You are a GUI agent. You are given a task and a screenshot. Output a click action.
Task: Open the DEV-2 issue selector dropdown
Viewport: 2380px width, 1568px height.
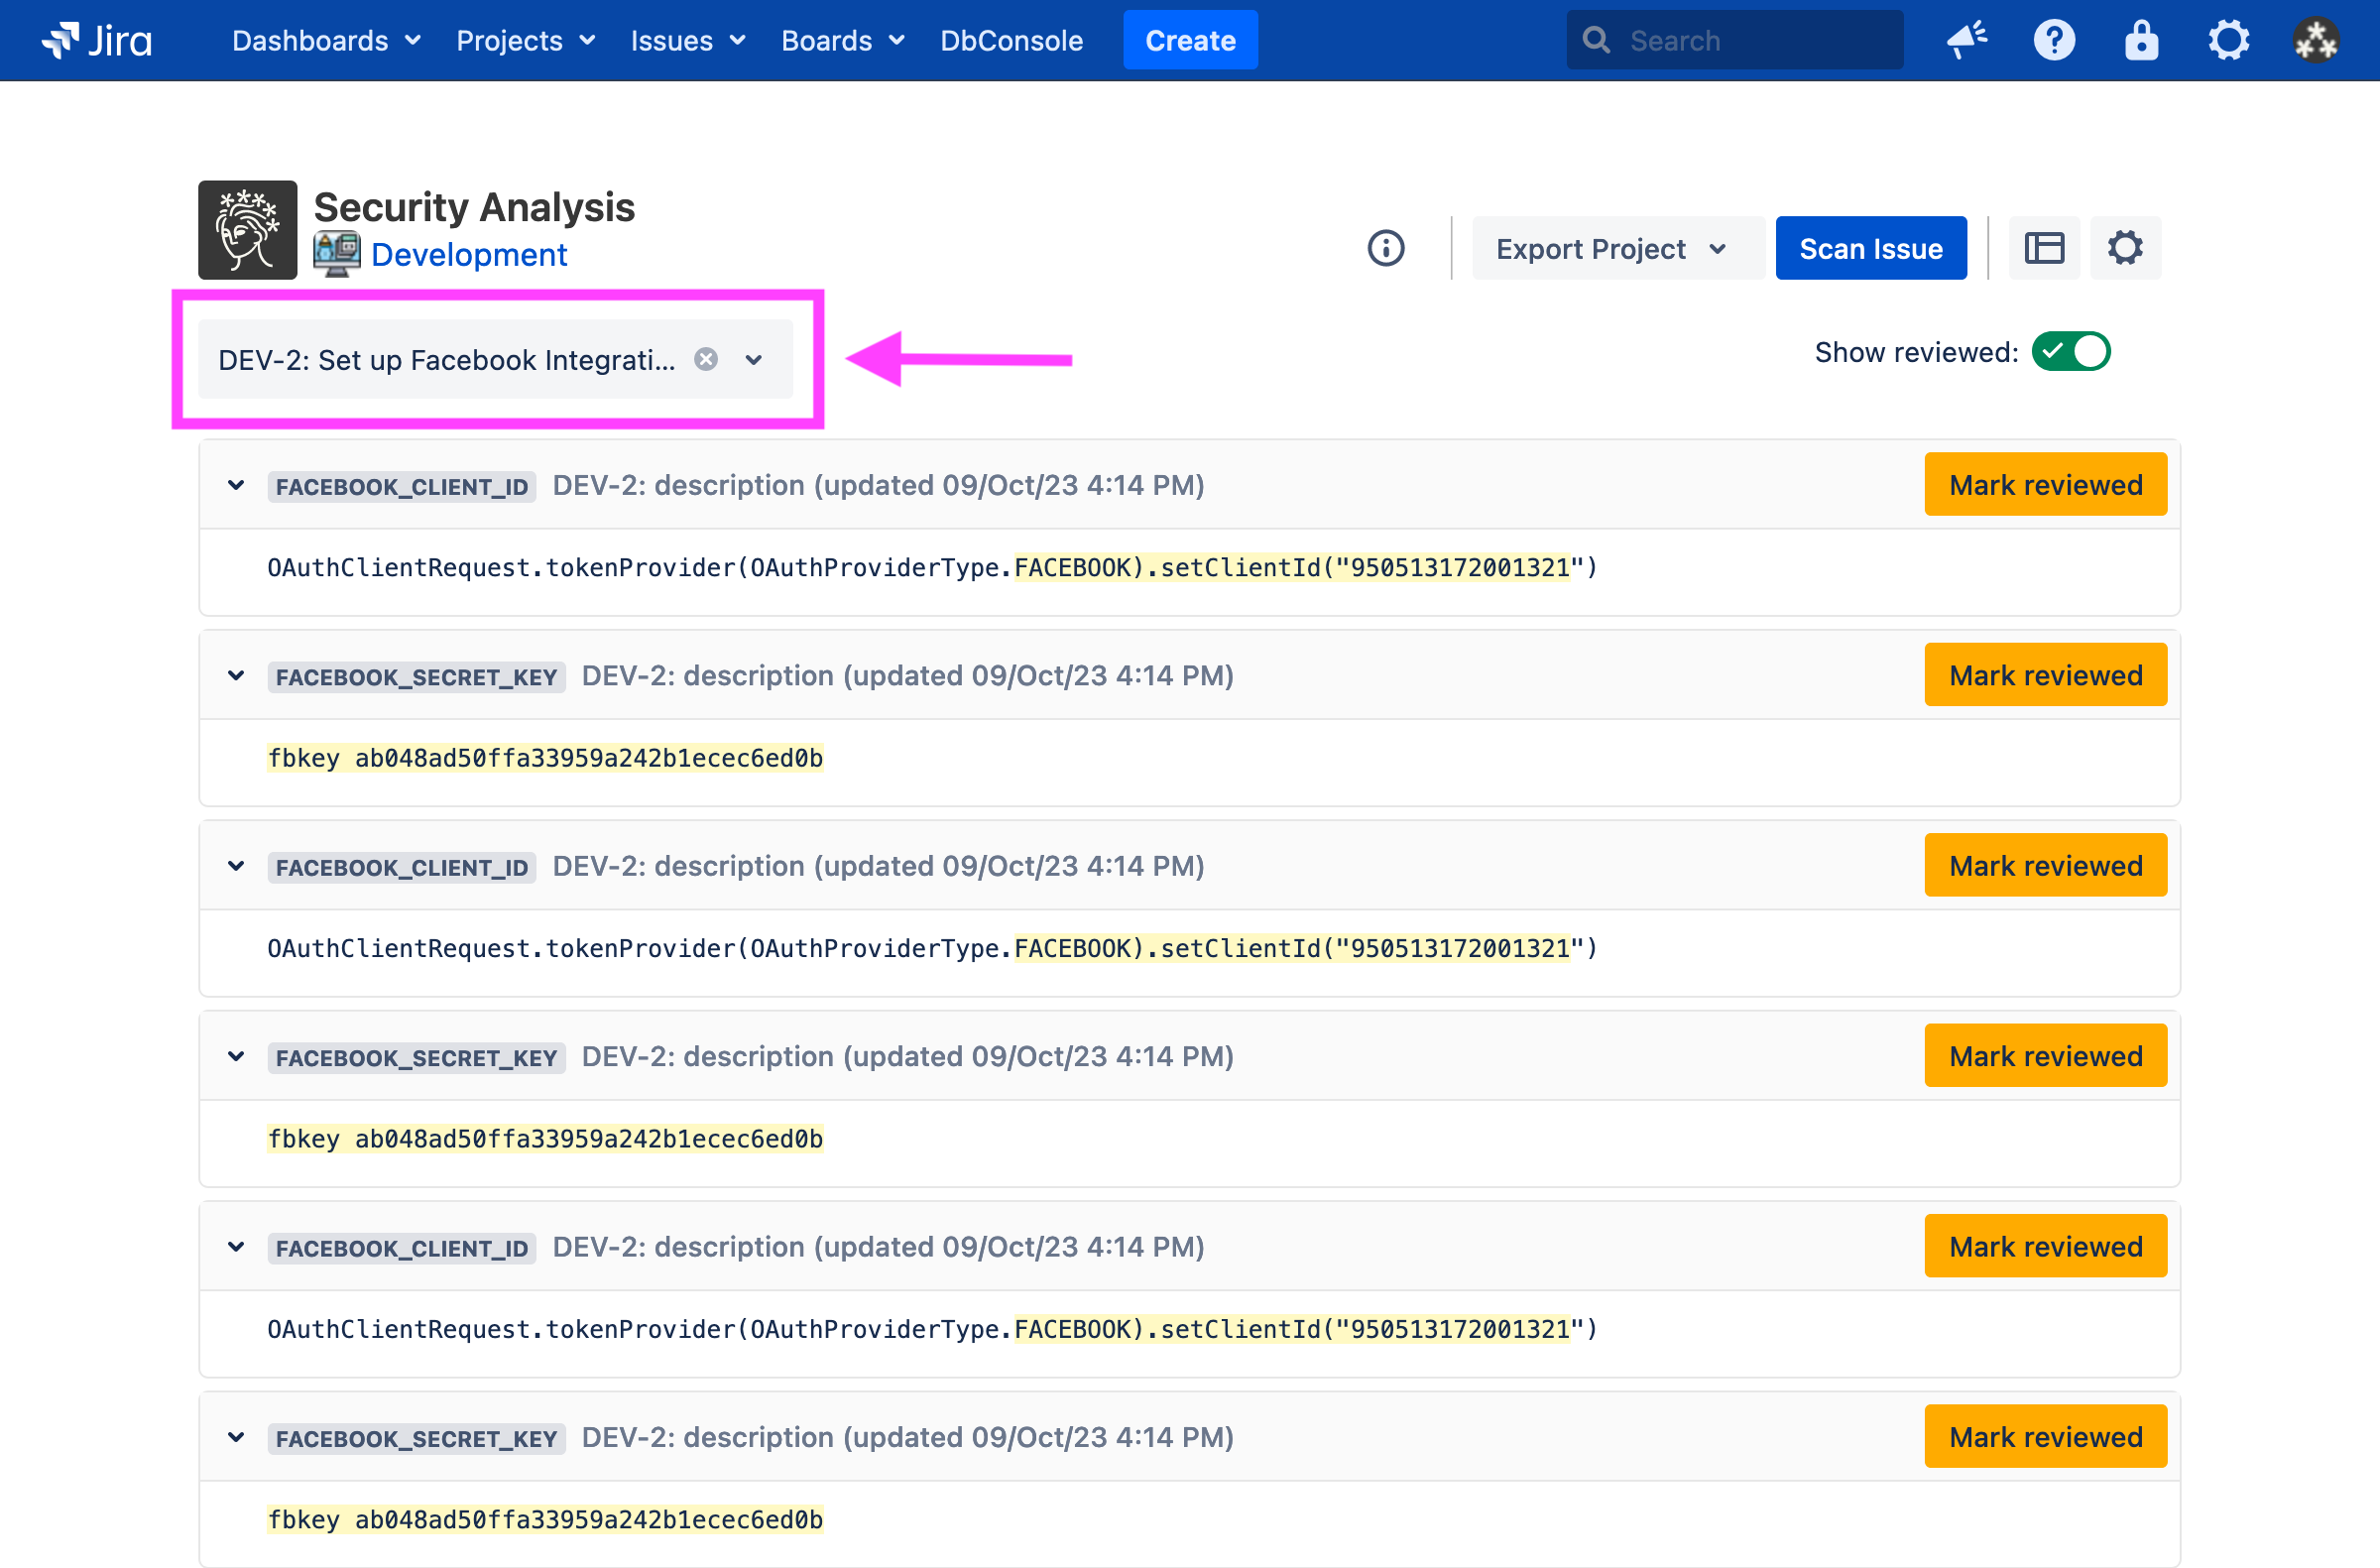pos(754,359)
